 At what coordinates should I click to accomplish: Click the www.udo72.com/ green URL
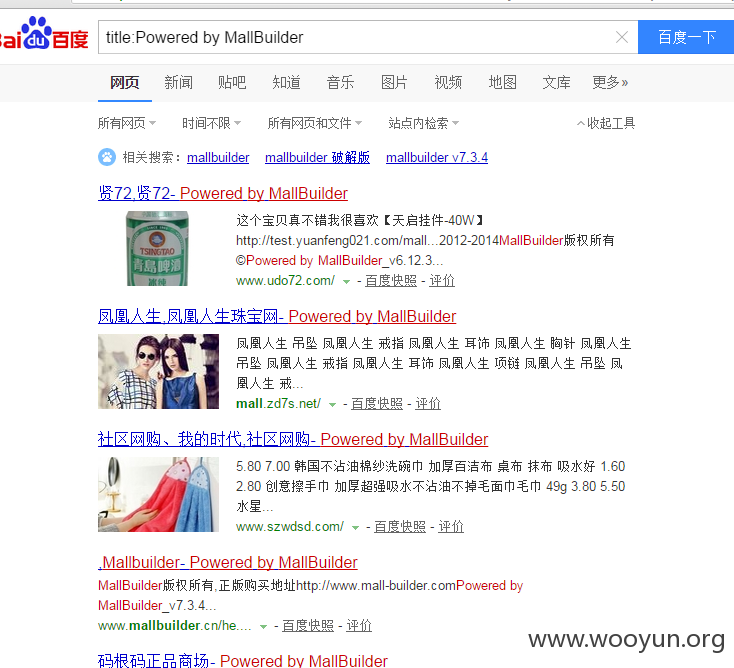(x=286, y=281)
